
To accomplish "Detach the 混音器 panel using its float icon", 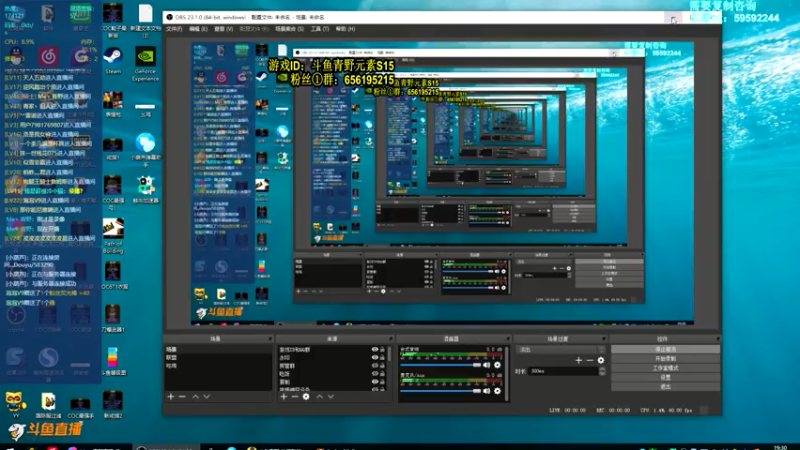I will click(x=508, y=339).
